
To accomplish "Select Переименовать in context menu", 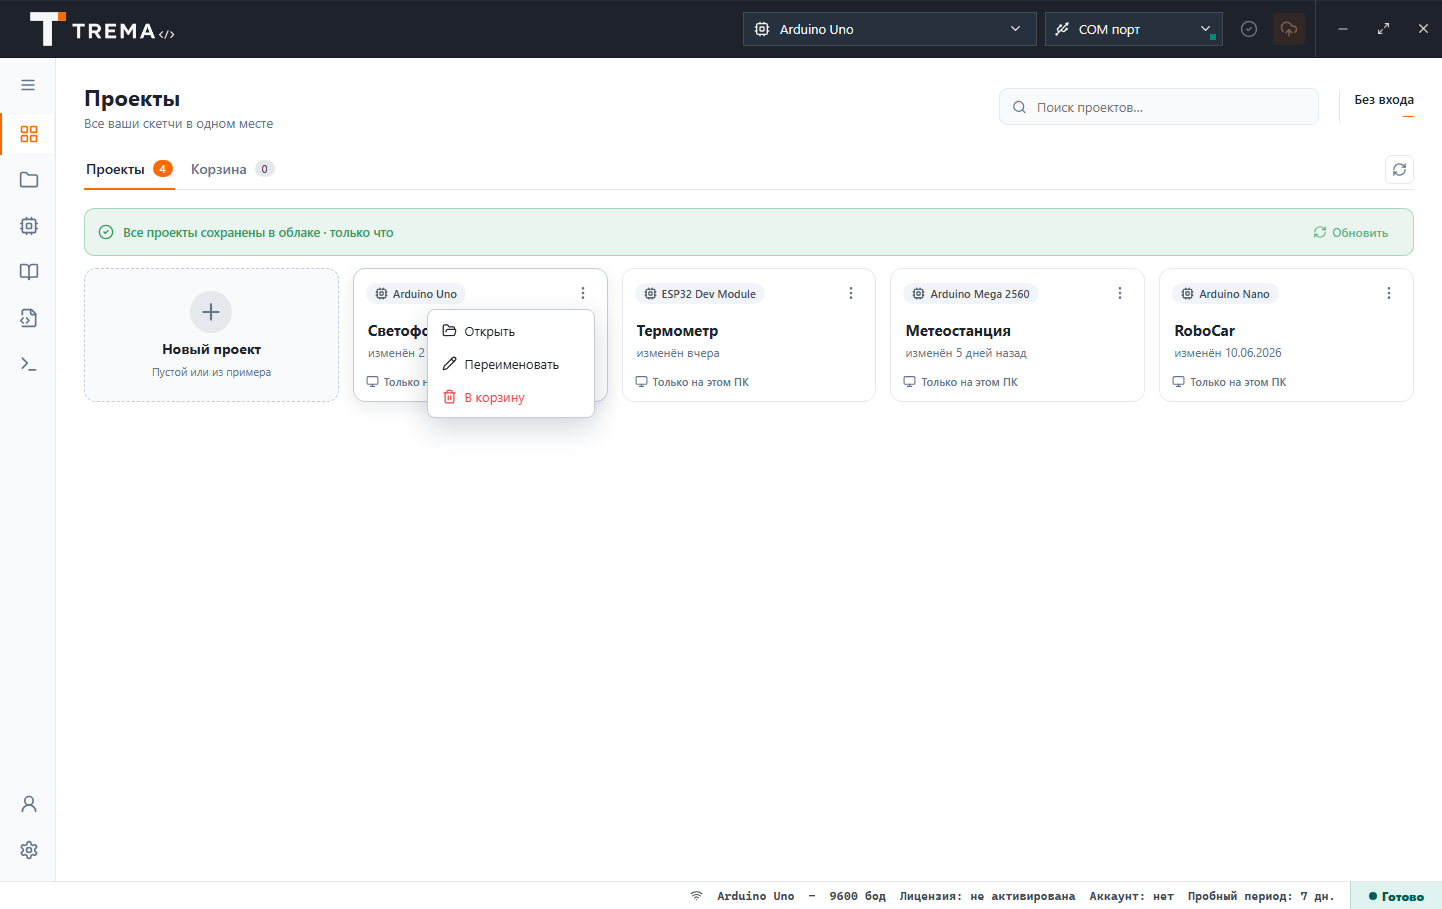I will [511, 364].
